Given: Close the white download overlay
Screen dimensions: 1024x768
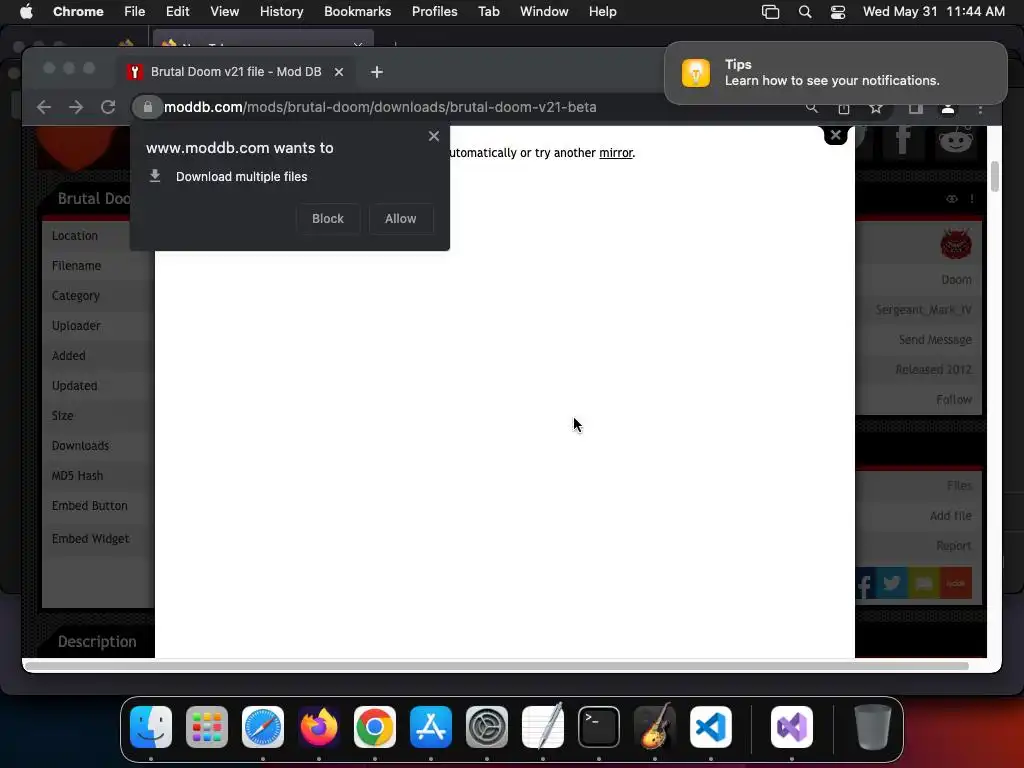Looking at the screenshot, I should pos(835,135).
